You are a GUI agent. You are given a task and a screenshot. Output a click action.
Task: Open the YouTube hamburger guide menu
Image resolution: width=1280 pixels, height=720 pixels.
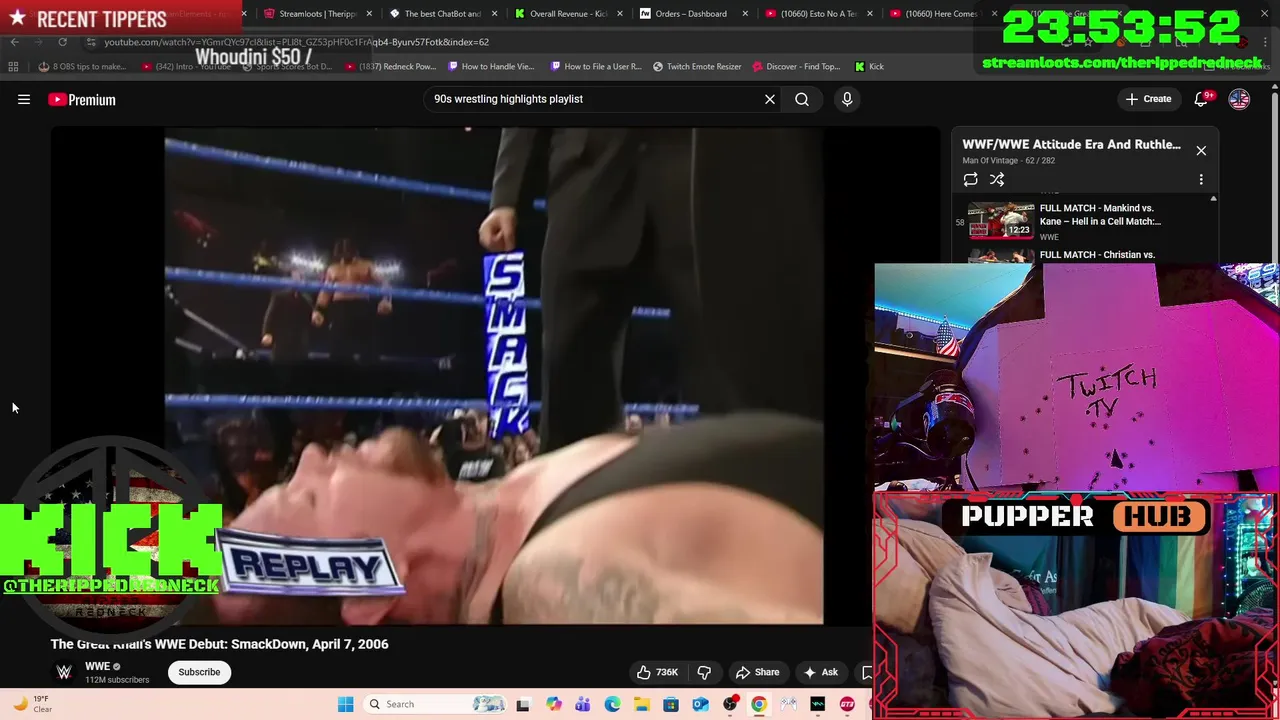pos(24,99)
